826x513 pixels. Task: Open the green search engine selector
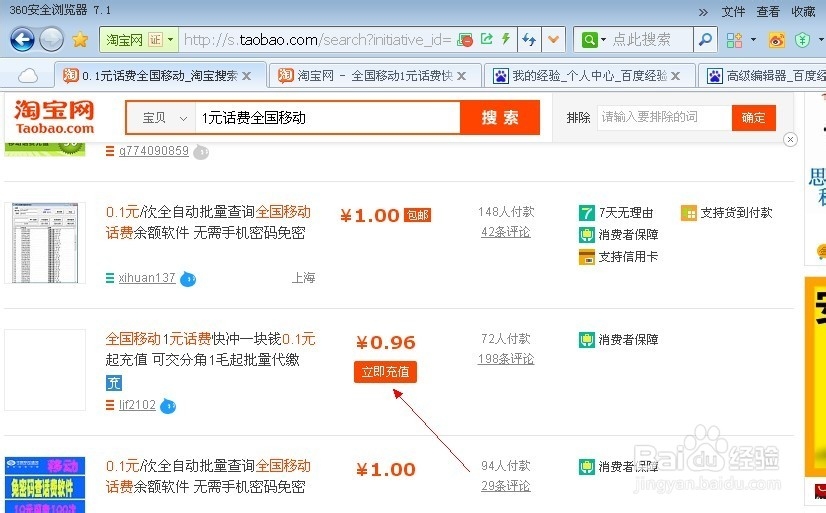593,40
